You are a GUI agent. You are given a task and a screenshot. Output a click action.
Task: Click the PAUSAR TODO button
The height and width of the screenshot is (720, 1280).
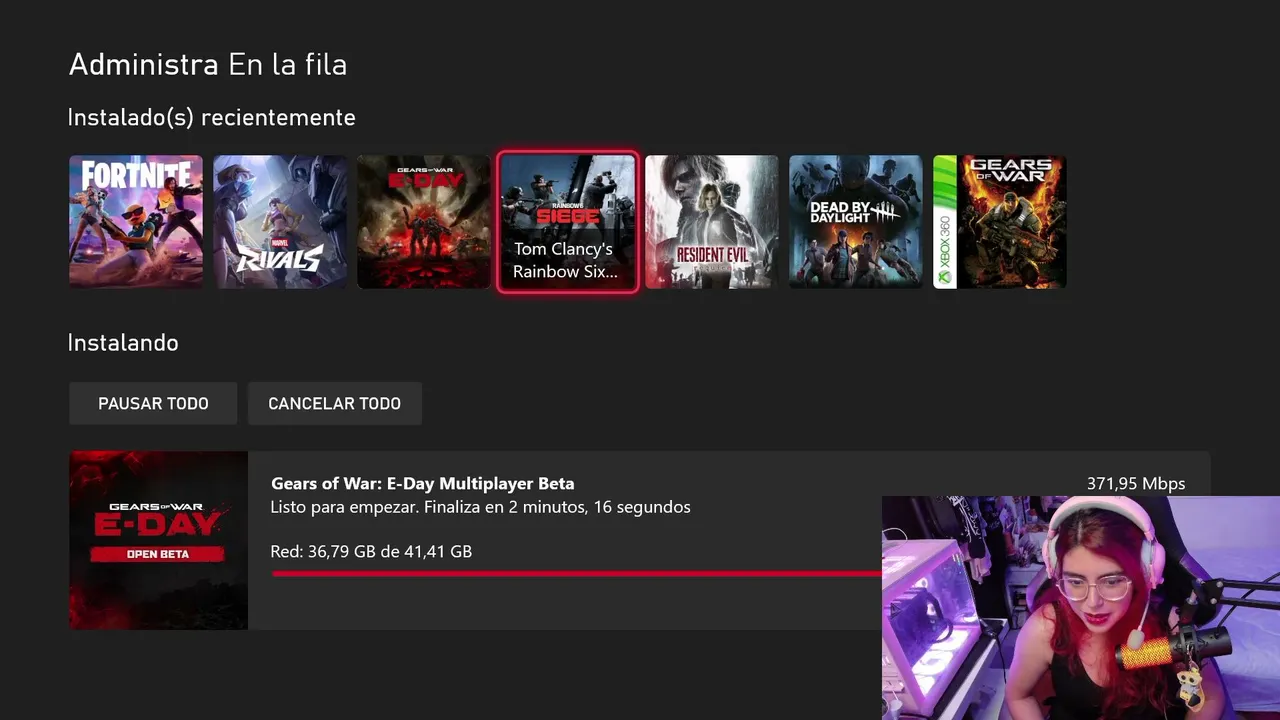tap(153, 403)
